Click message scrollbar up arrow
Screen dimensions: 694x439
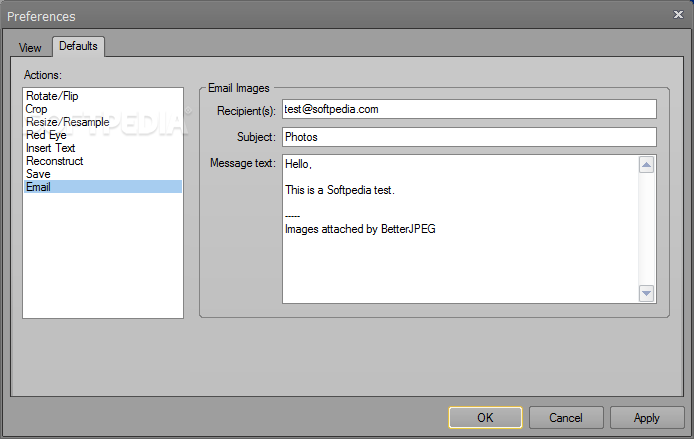click(x=647, y=165)
